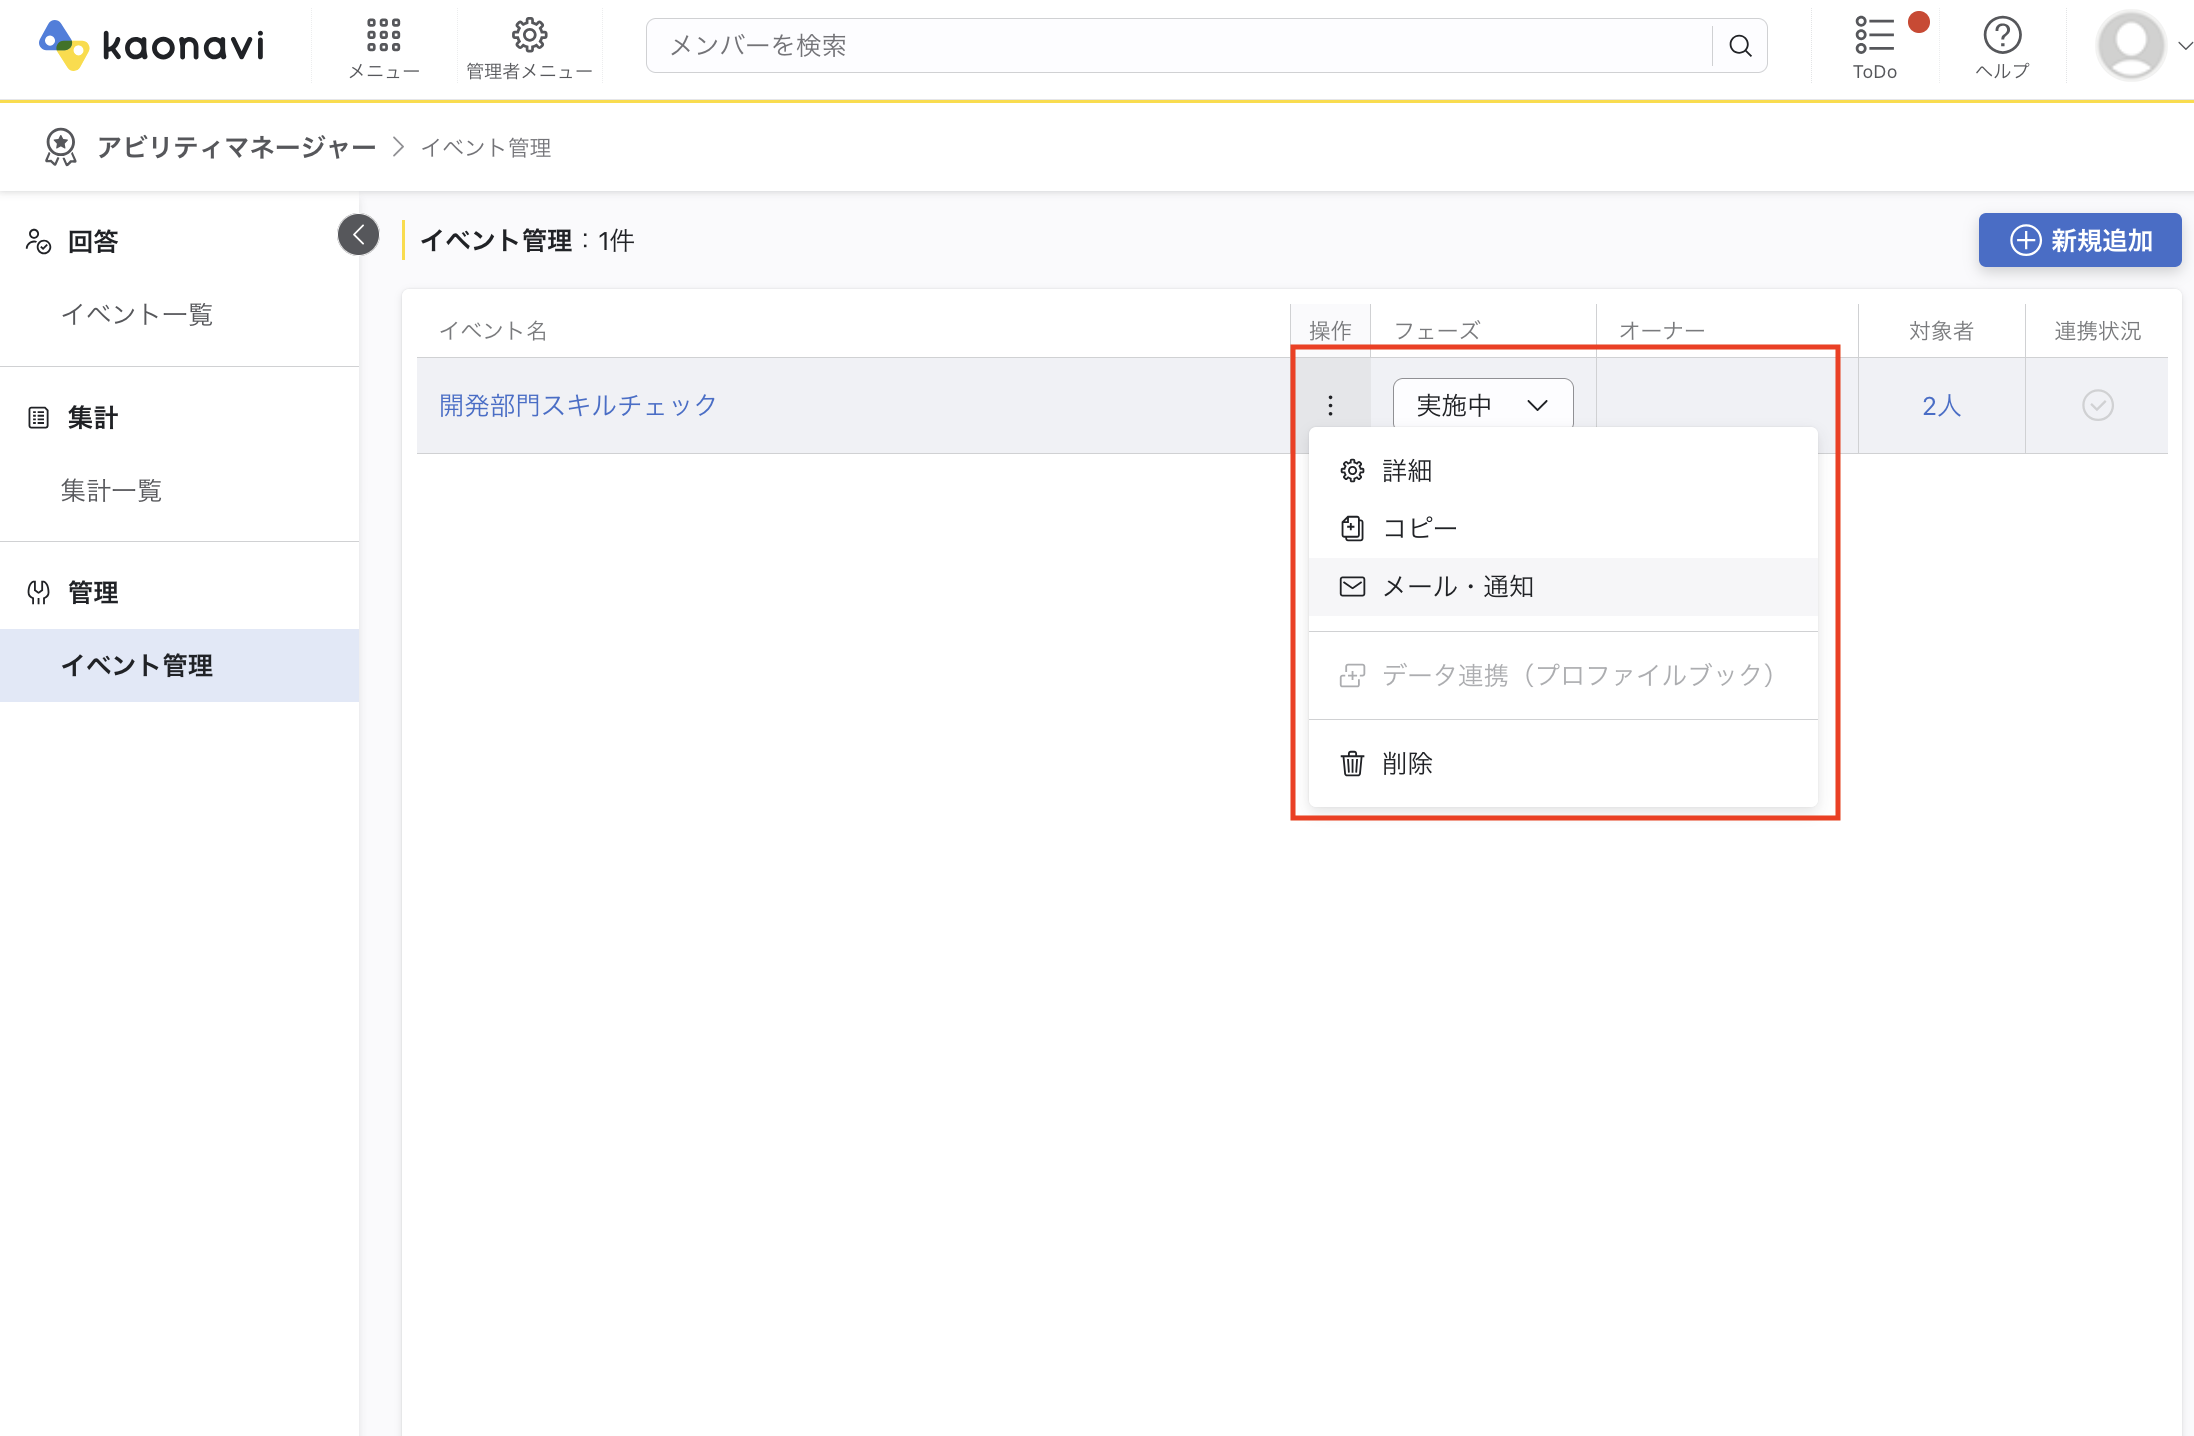Open the 実施中 phase dropdown
The width and height of the screenshot is (2194, 1436).
click(x=1482, y=404)
